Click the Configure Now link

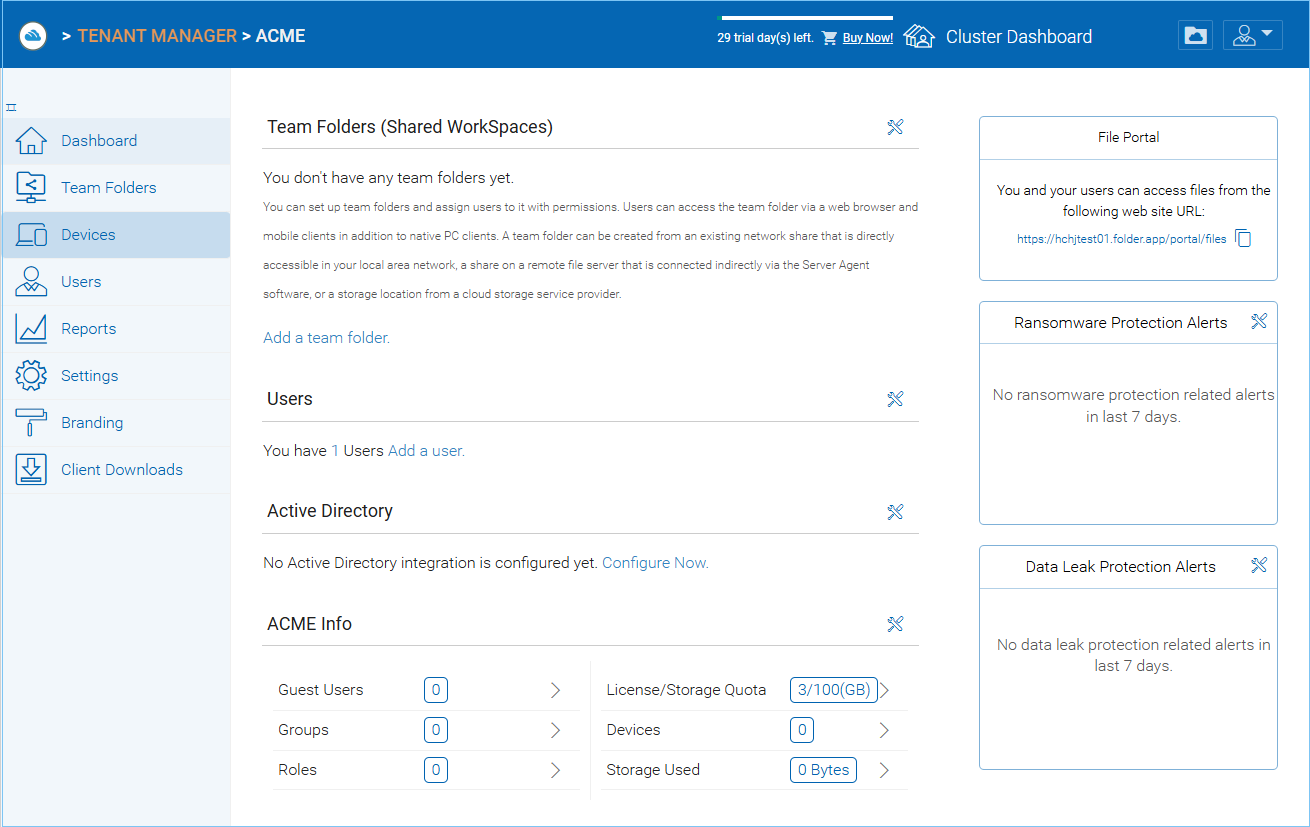655,563
